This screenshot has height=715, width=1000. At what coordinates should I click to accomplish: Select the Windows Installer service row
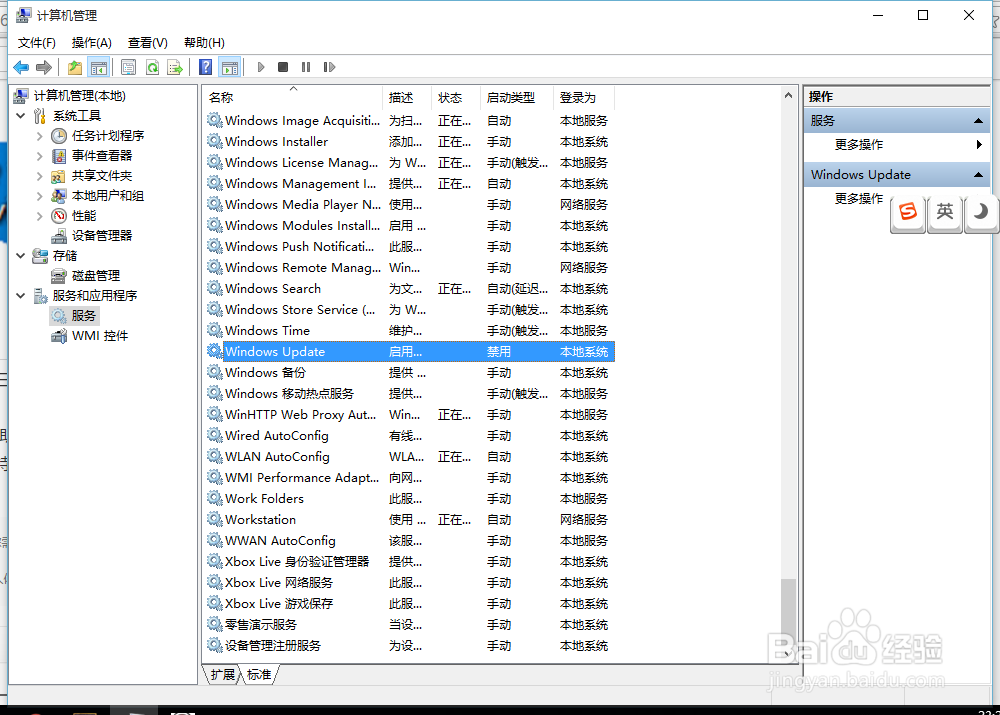(x=409, y=142)
